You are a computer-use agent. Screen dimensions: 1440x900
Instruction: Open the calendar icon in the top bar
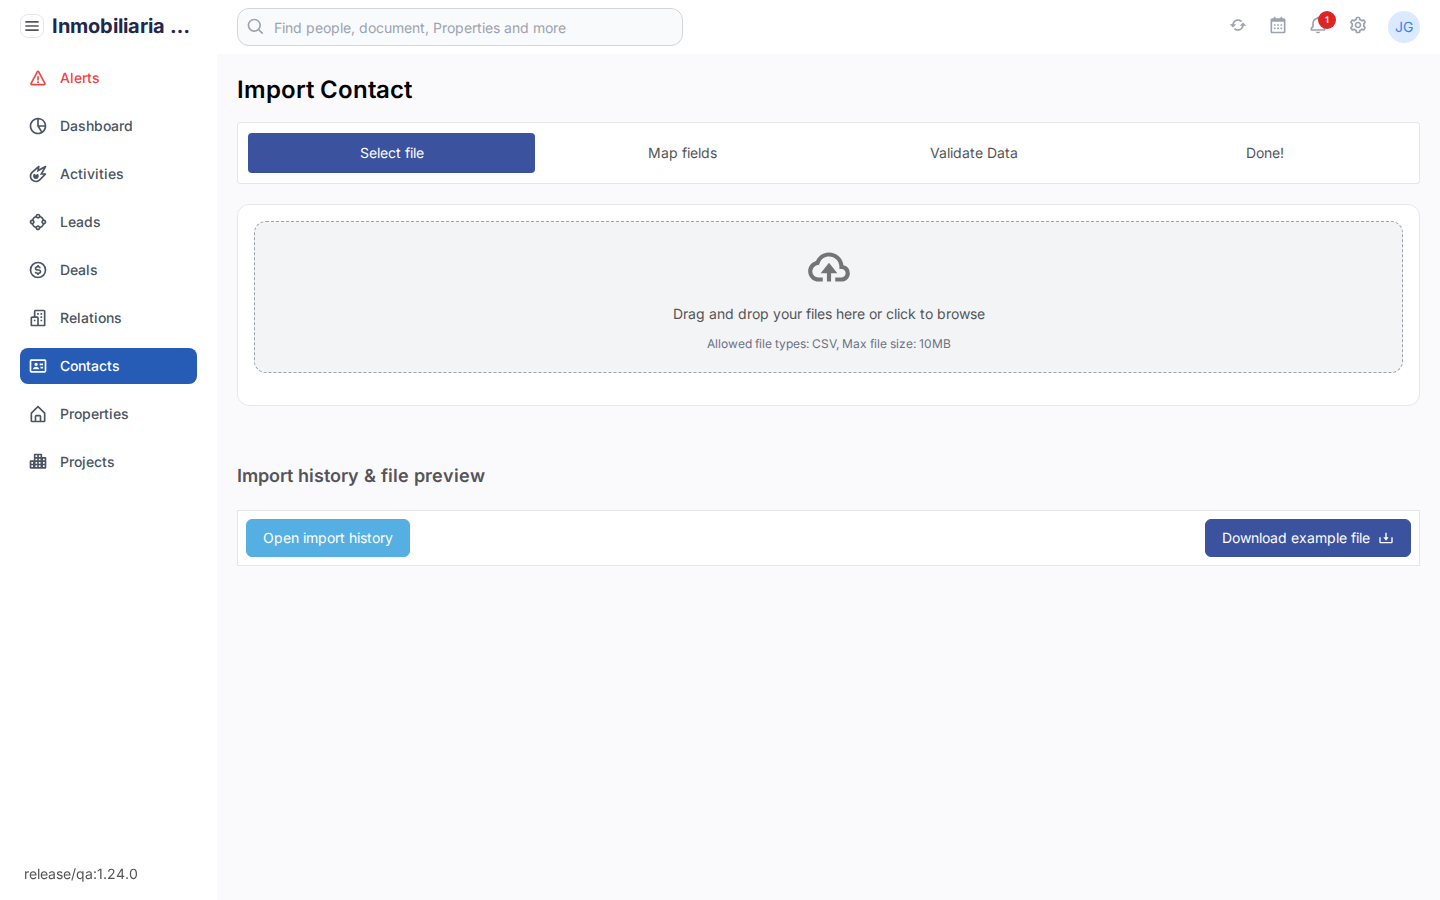tap(1277, 25)
